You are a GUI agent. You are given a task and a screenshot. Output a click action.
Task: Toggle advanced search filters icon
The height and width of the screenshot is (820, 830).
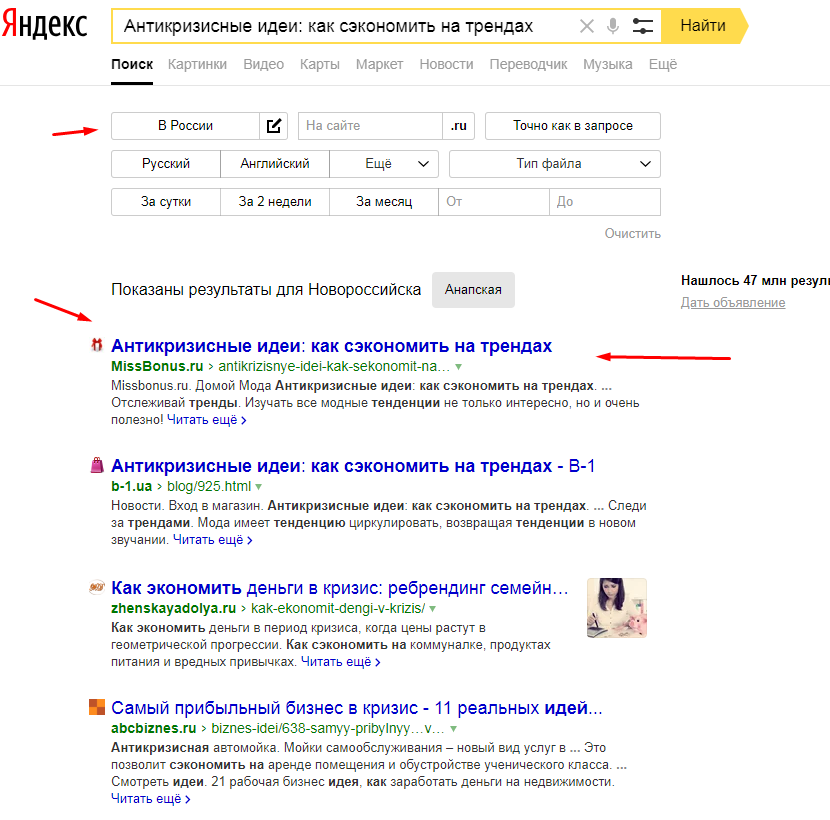[x=643, y=25]
